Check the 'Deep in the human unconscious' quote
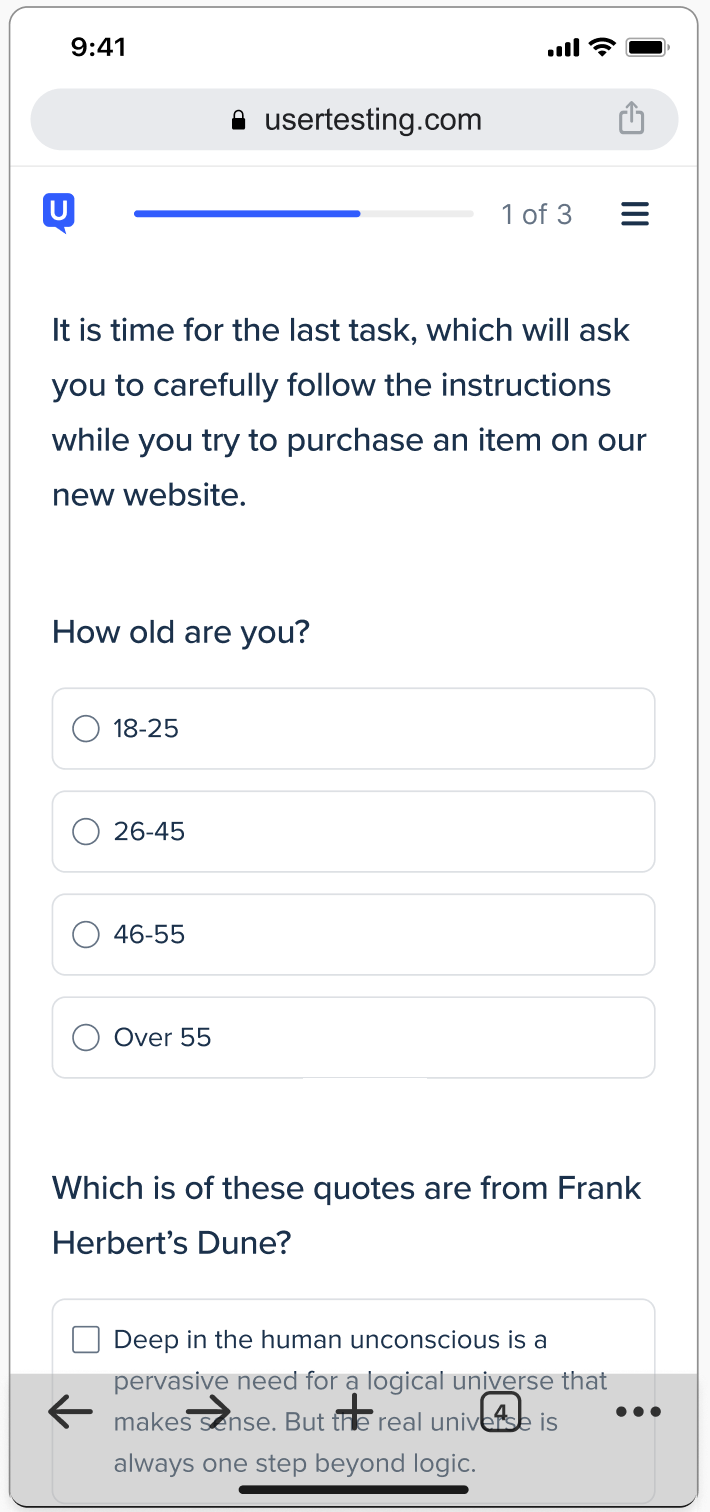Viewport: 710px width, 1512px height. click(x=87, y=1340)
